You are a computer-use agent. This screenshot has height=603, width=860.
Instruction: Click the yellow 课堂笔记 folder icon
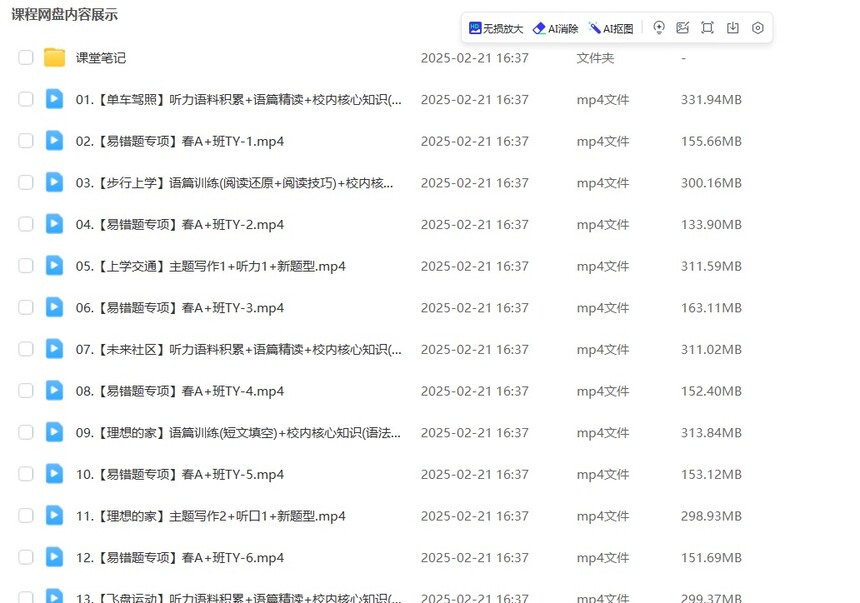[54, 58]
